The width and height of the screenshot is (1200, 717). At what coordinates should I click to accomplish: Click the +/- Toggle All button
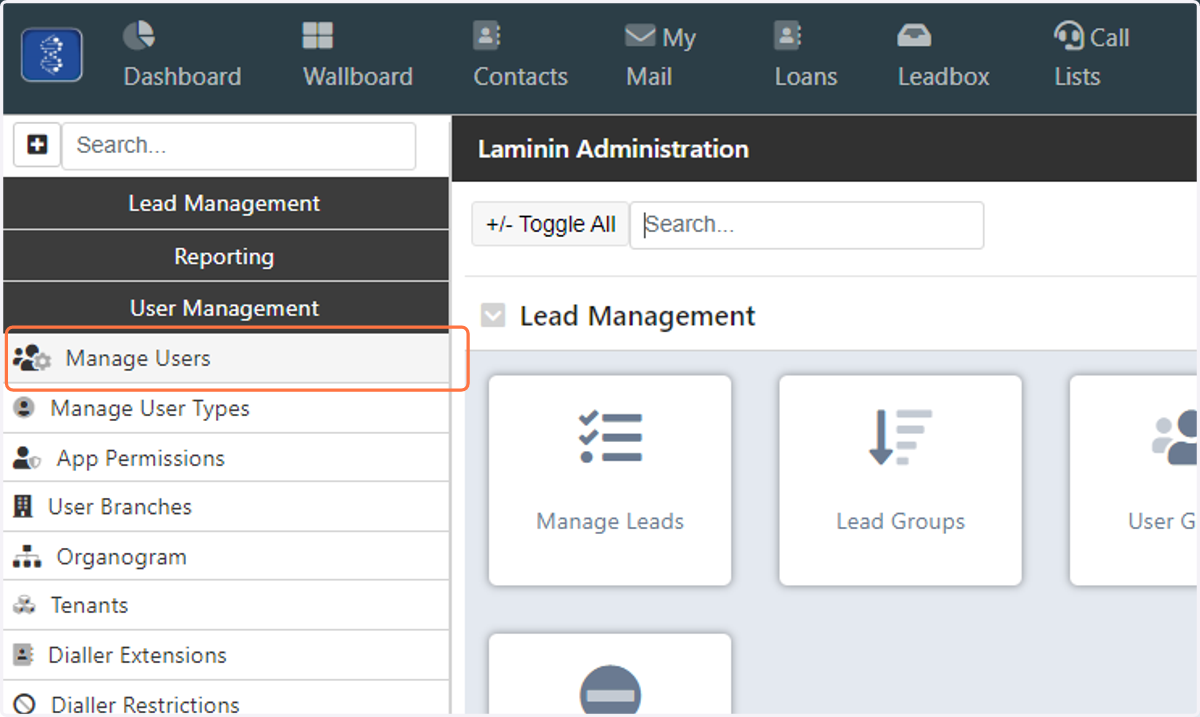click(550, 225)
